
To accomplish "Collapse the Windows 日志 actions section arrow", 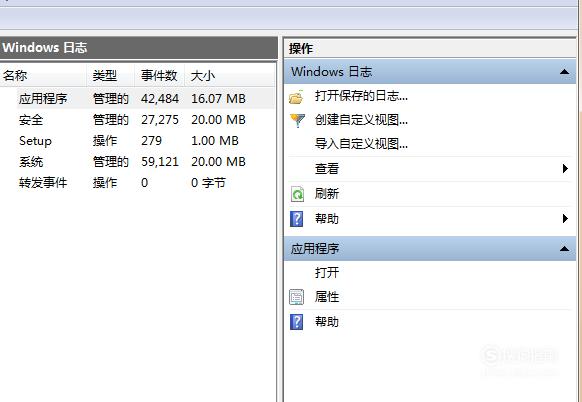I will coord(564,72).
